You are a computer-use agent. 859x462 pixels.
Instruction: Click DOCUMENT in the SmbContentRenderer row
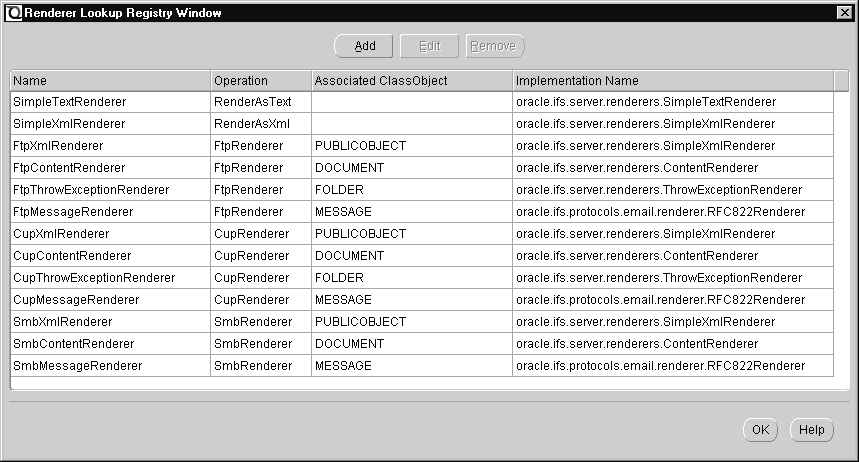(x=412, y=344)
